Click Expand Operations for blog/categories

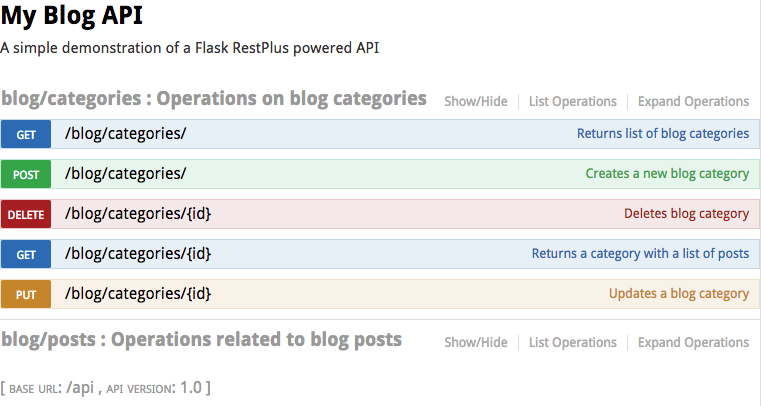[x=693, y=101]
